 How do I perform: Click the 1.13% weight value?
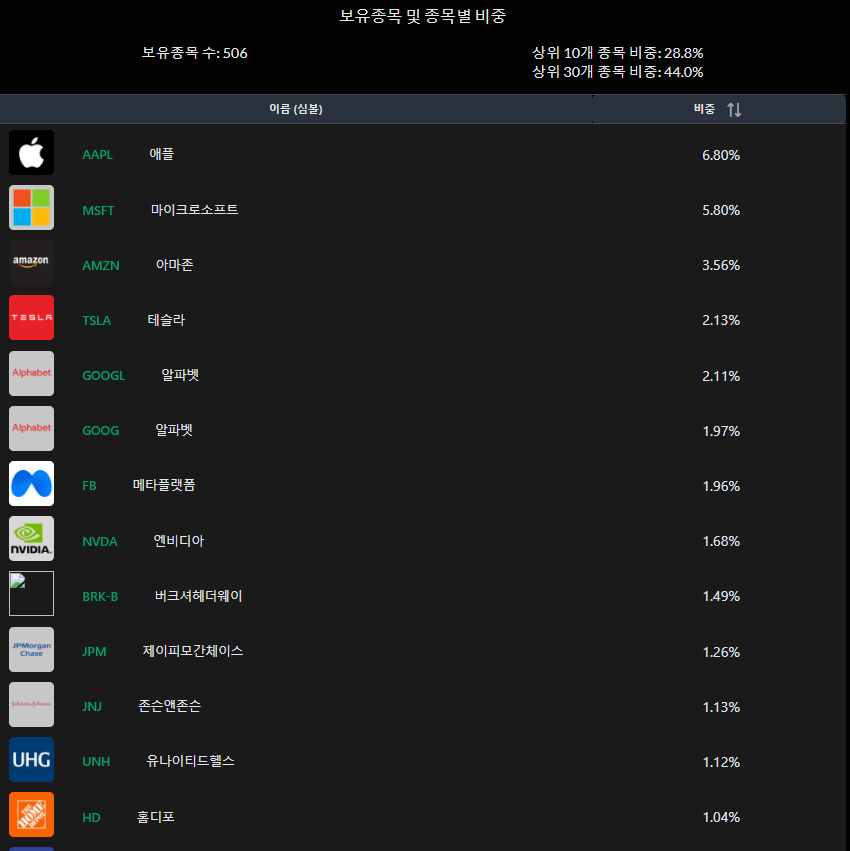(721, 707)
